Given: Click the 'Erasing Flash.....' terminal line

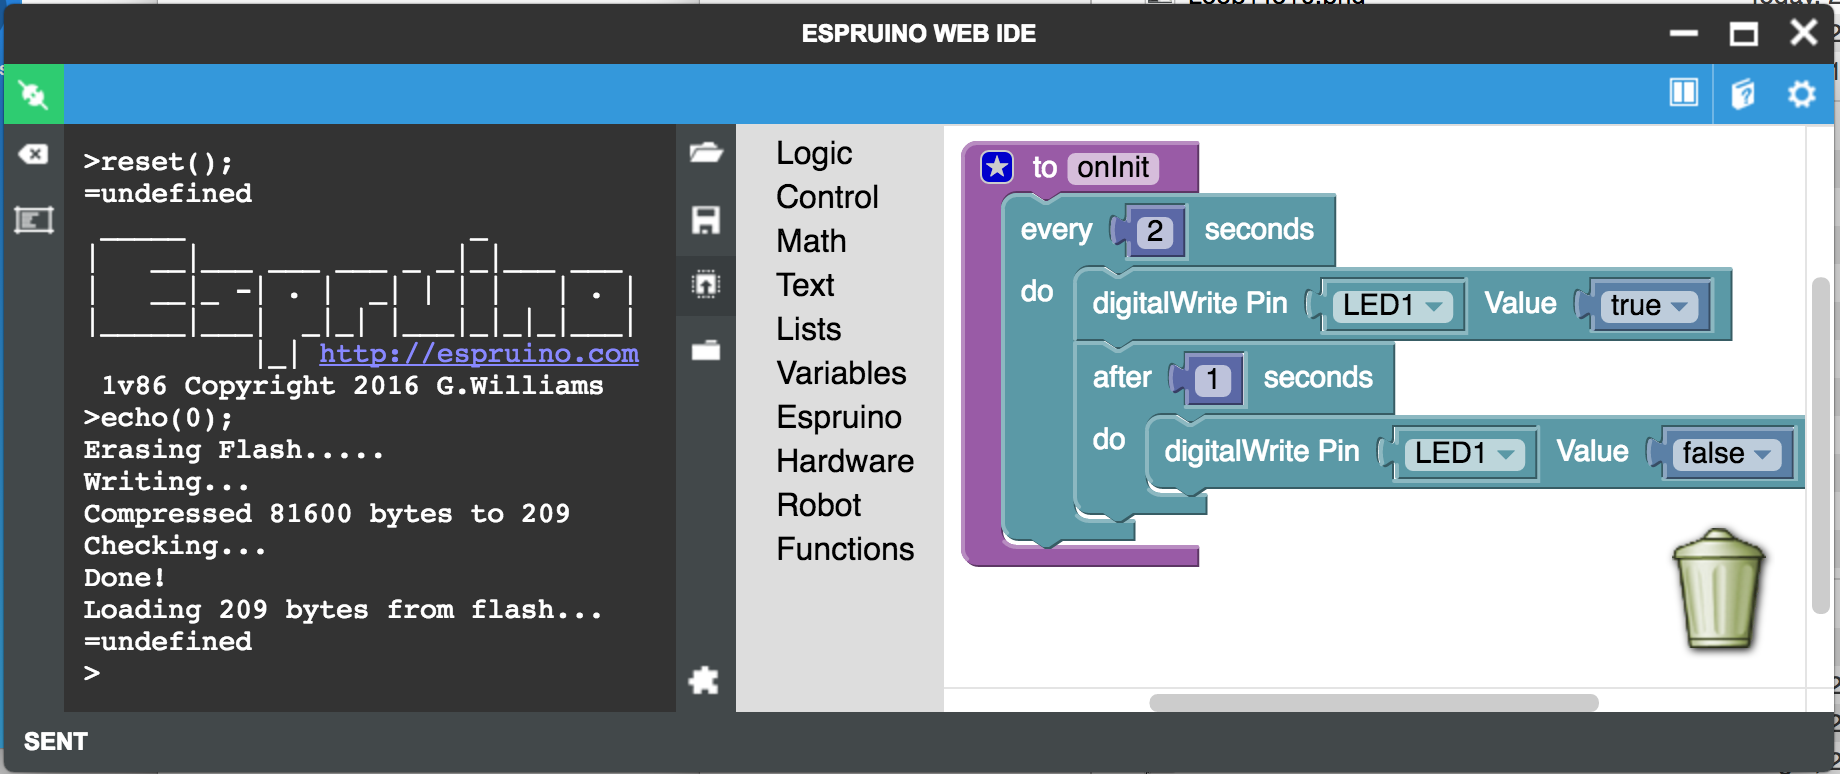Looking at the screenshot, I should point(234,449).
